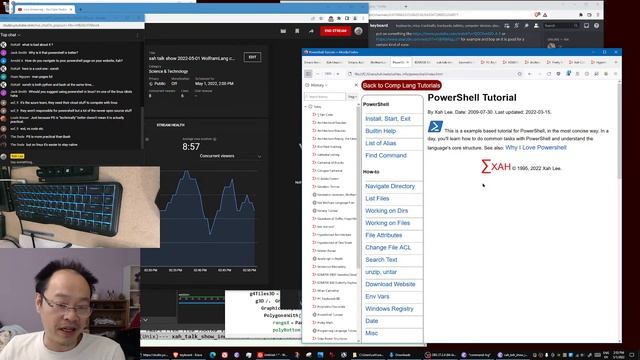Image resolution: width=640 pixels, height=360 pixels.
Task: Click the history sidebar scrollbar
Action: pyautogui.click(x=359, y=188)
